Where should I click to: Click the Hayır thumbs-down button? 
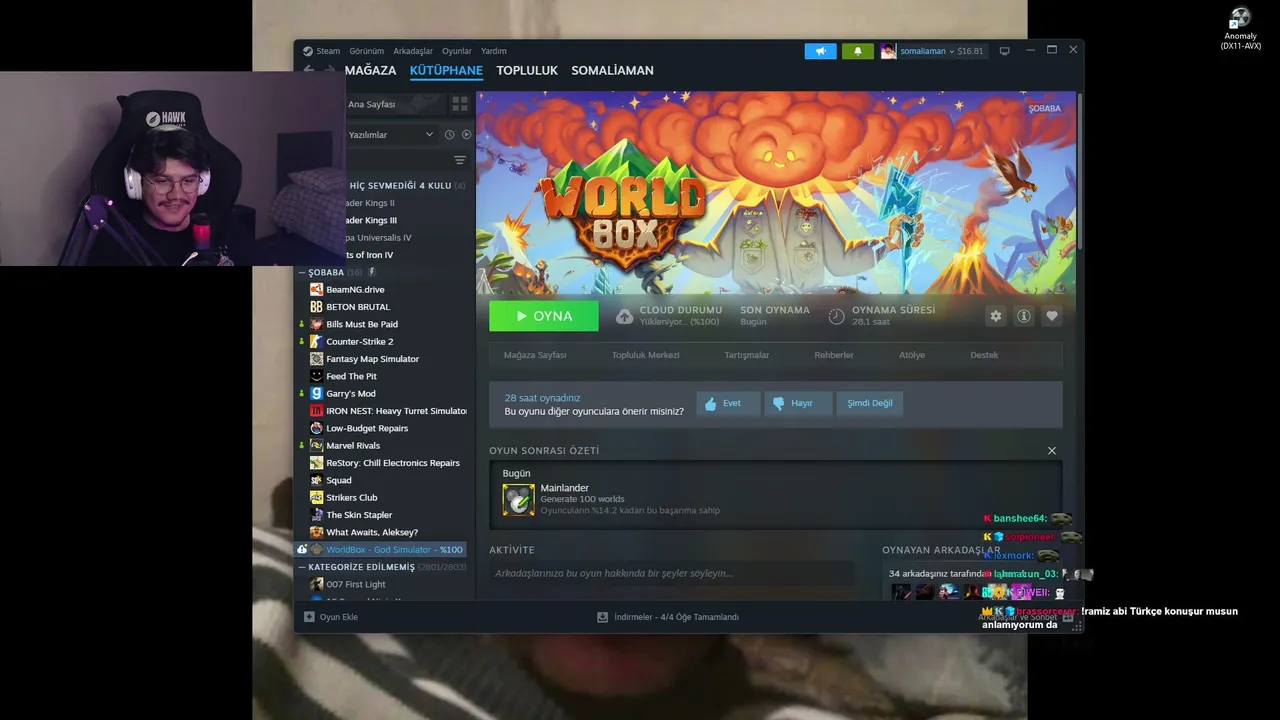pyautogui.click(x=796, y=403)
